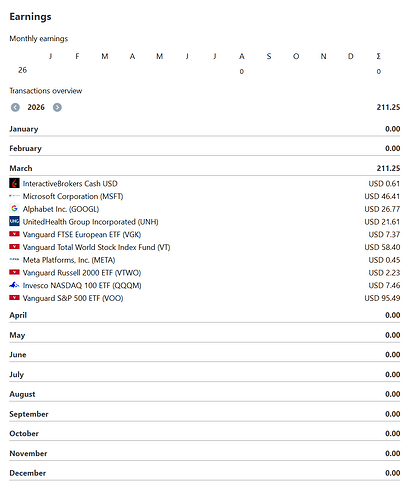Go to next year arrow beside 2026
This screenshot has width=418, height=499.
point(57,107)
